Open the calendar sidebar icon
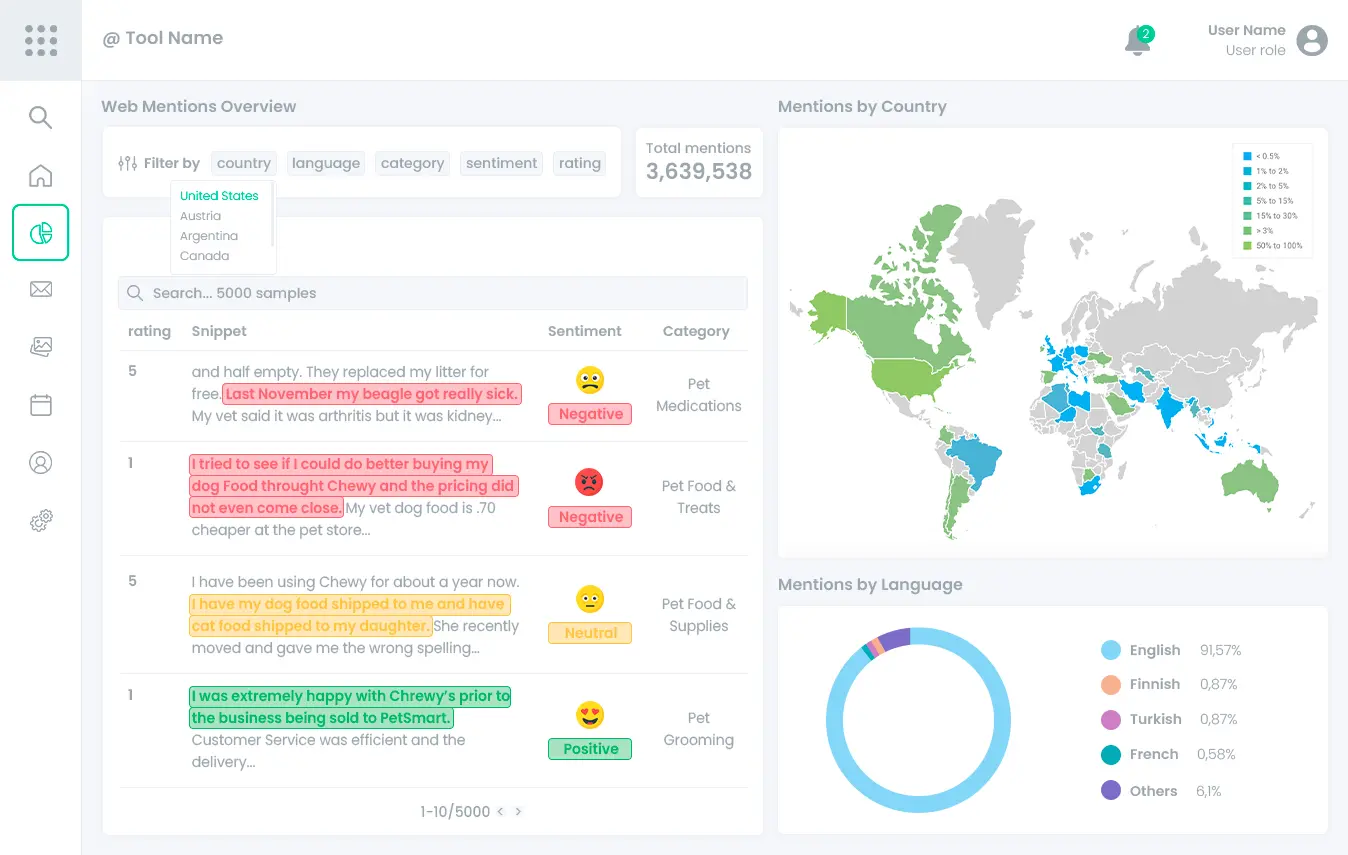 click(x=40, y=405)
